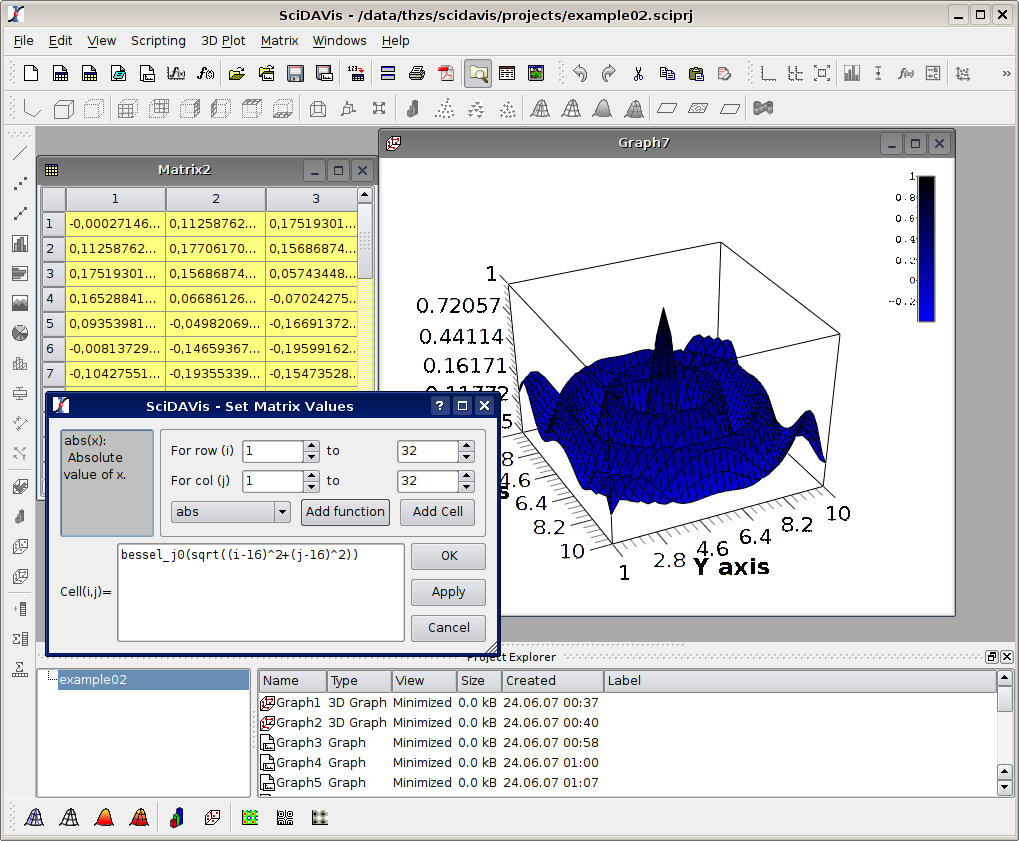
Task: Click the new matrix icon with yellow grid
Action: pyautogui.click(x=89, y=73)
